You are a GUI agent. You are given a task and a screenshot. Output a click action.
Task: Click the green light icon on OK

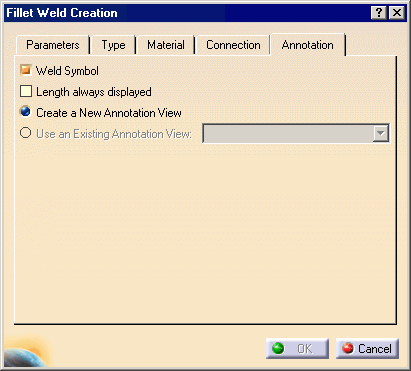click(x=278, y=349)
